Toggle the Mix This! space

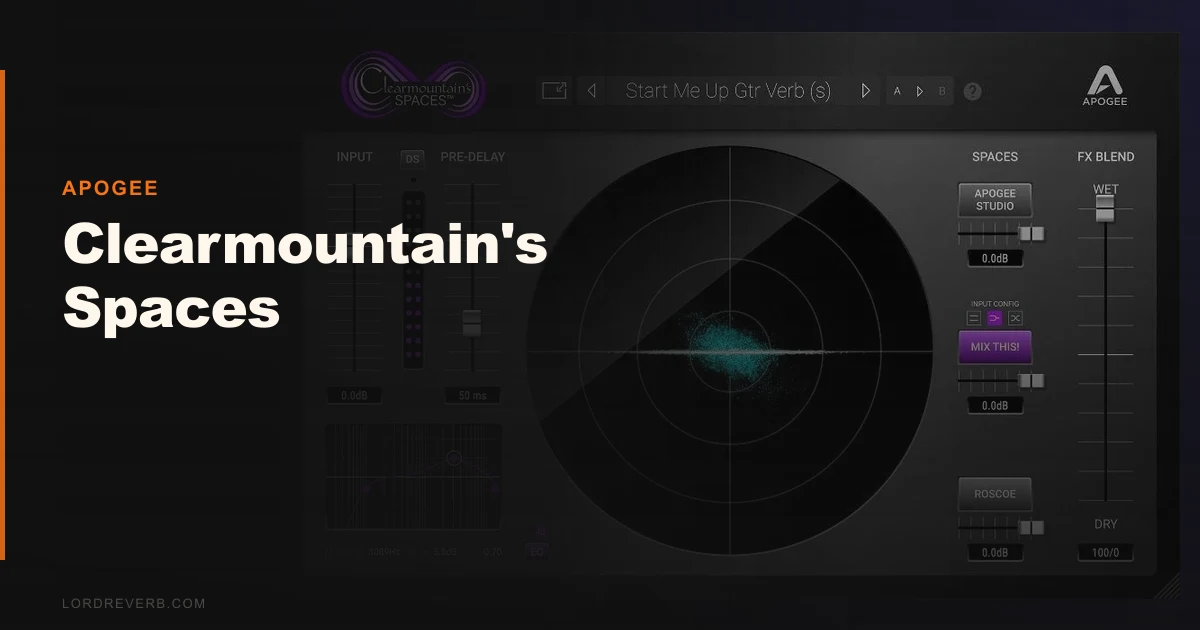[x=995, y=347]
